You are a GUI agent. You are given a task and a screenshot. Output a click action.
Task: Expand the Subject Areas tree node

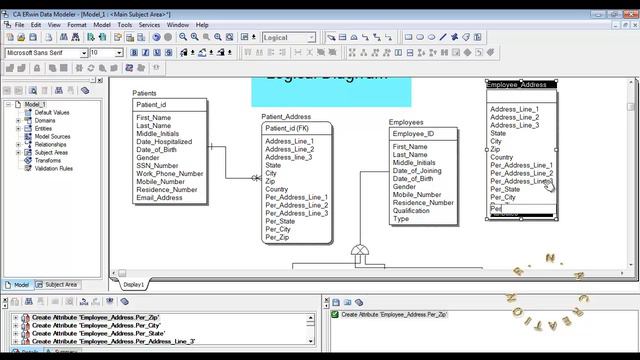click(18, 153)
